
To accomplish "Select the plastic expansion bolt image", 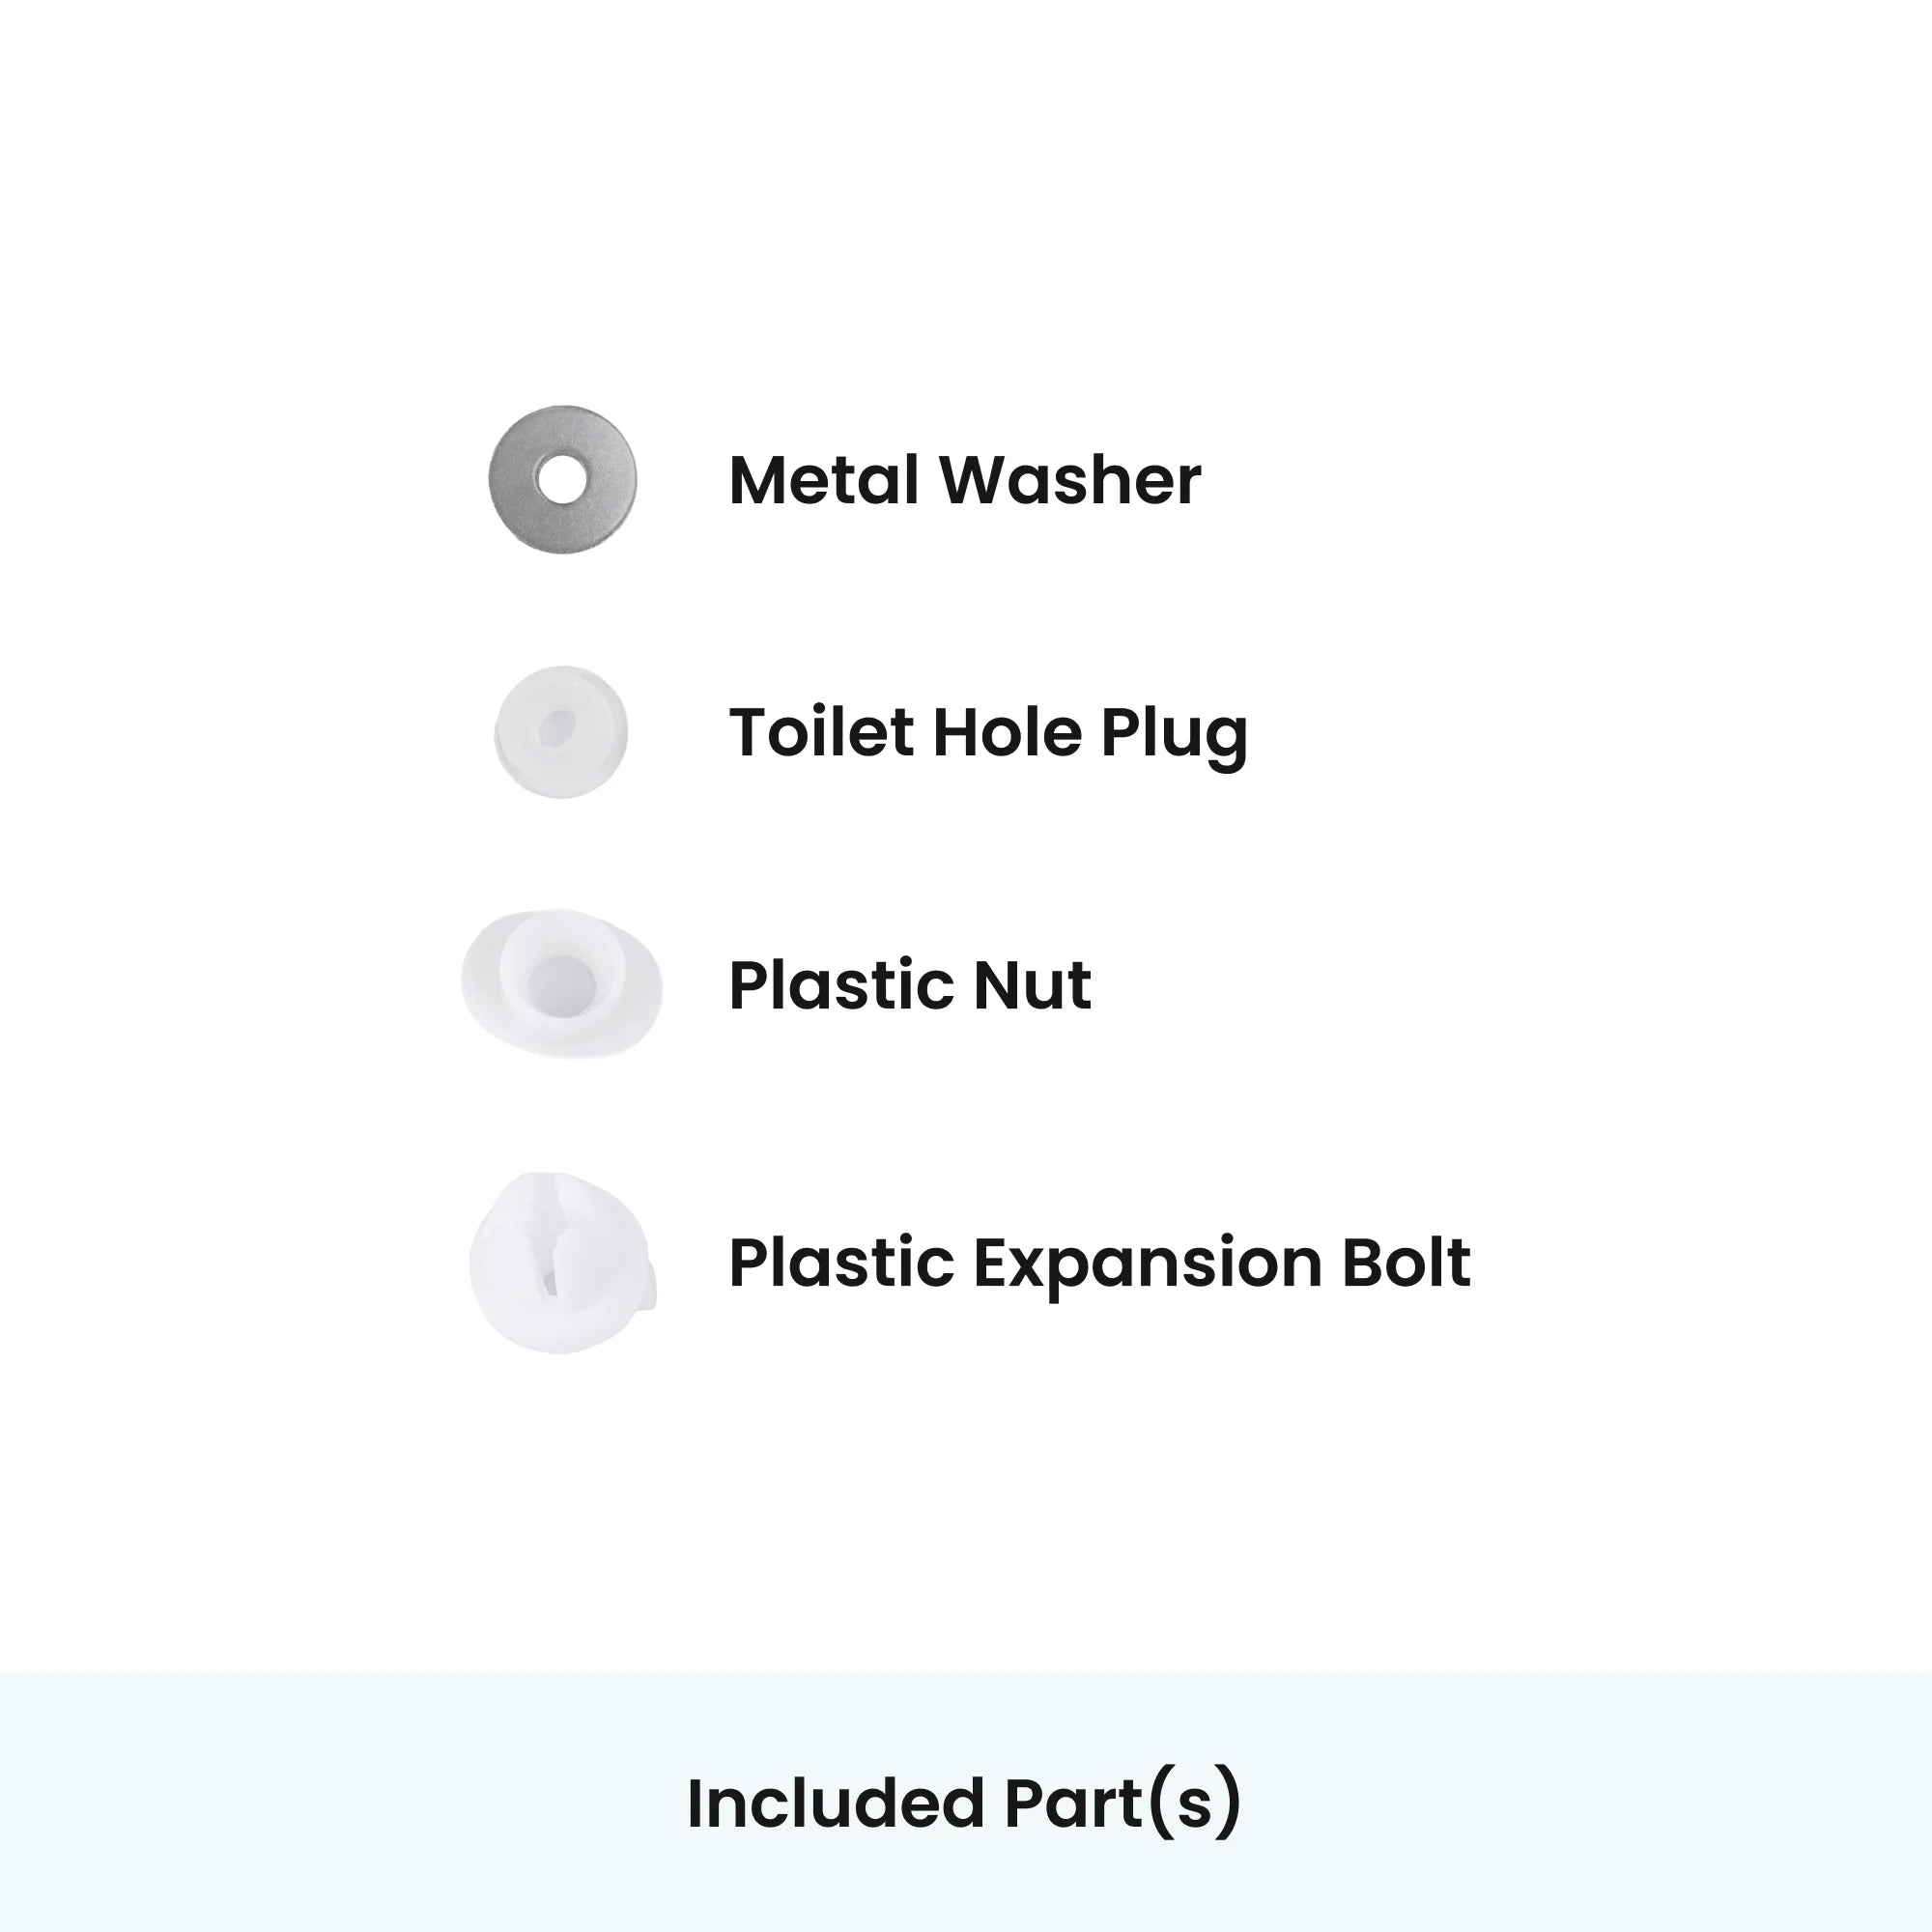I will pyautogui.click(x=563, y=1262).
